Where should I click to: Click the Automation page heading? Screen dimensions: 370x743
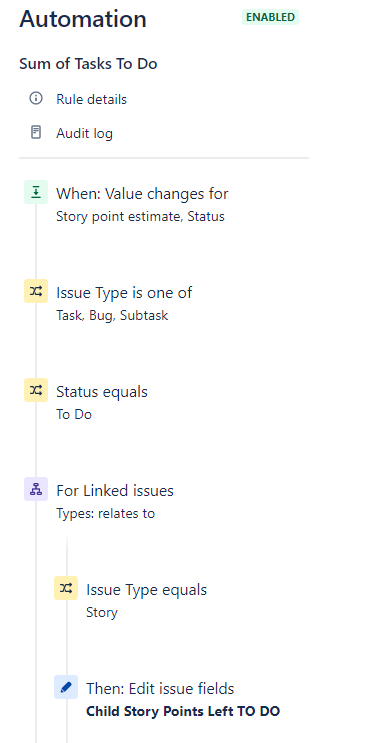(83, 19)
